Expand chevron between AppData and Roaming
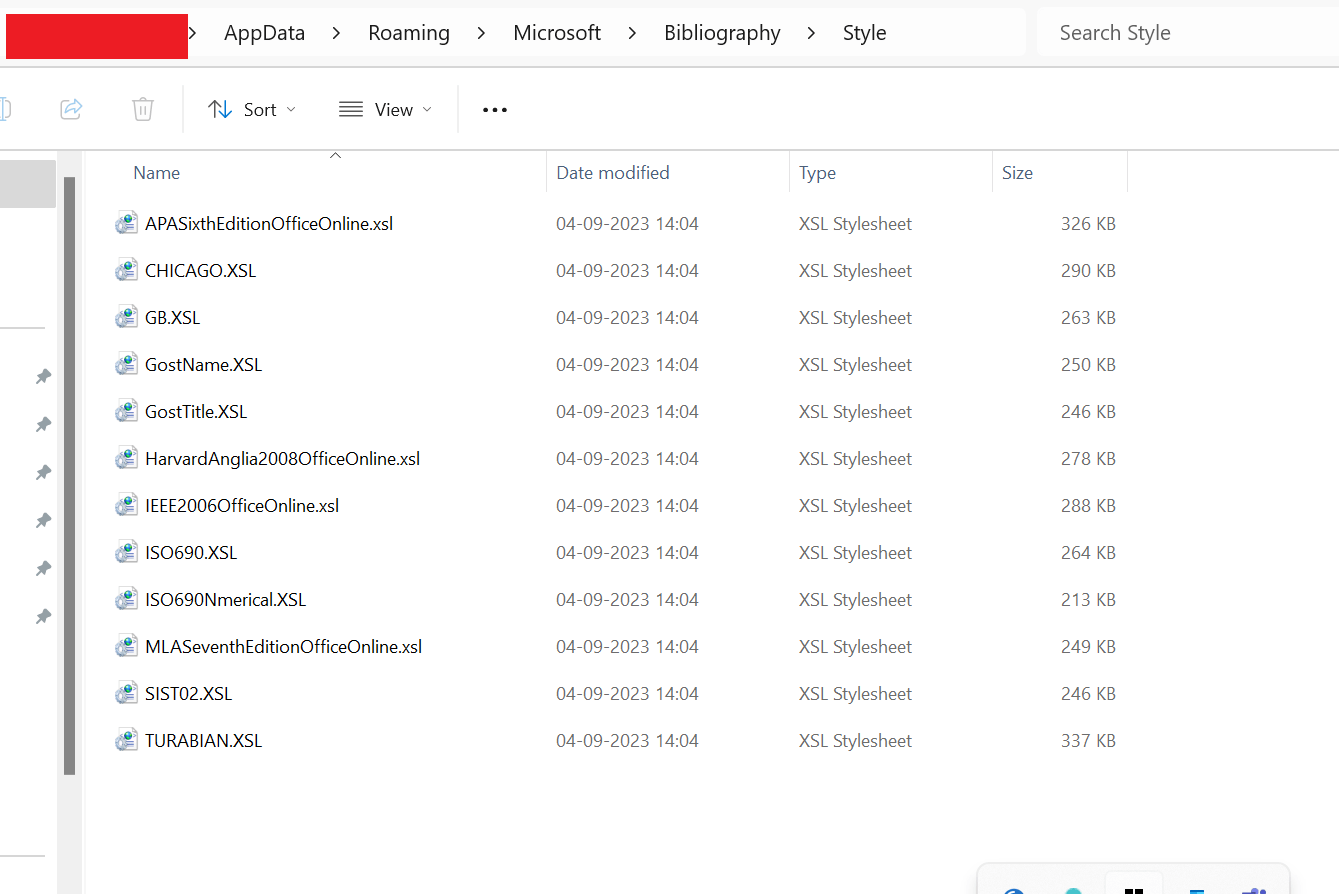Screen dimensions: 1339x894 [336, 33]
